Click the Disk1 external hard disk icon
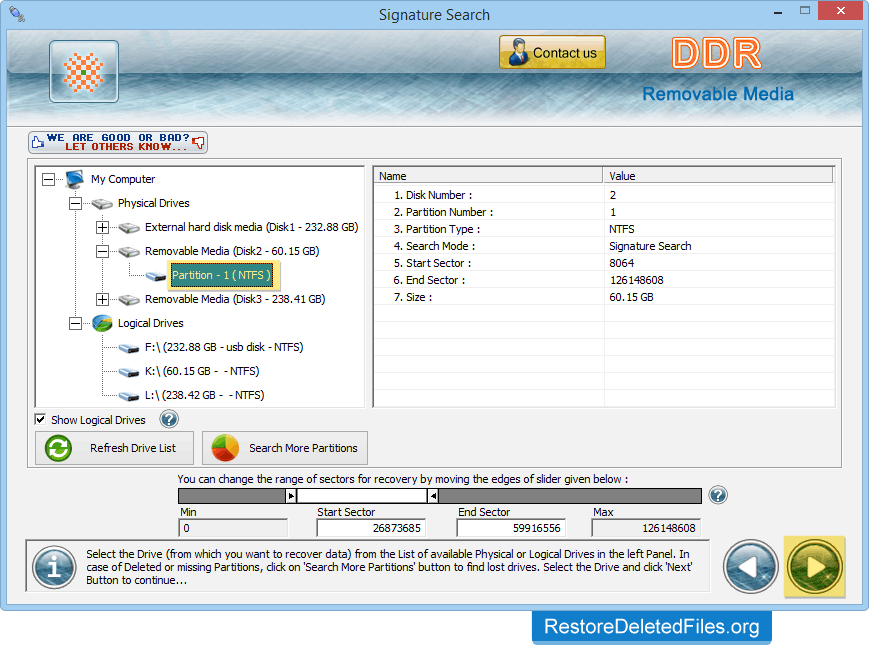Image resolution: width=869 pixels, height=645 pixels. (x=129, y=228)
